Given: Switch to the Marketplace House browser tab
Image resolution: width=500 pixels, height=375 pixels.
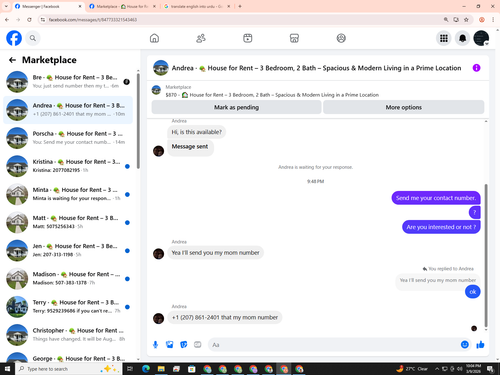Looking at the screenshot, I should [x=122, y=6].
